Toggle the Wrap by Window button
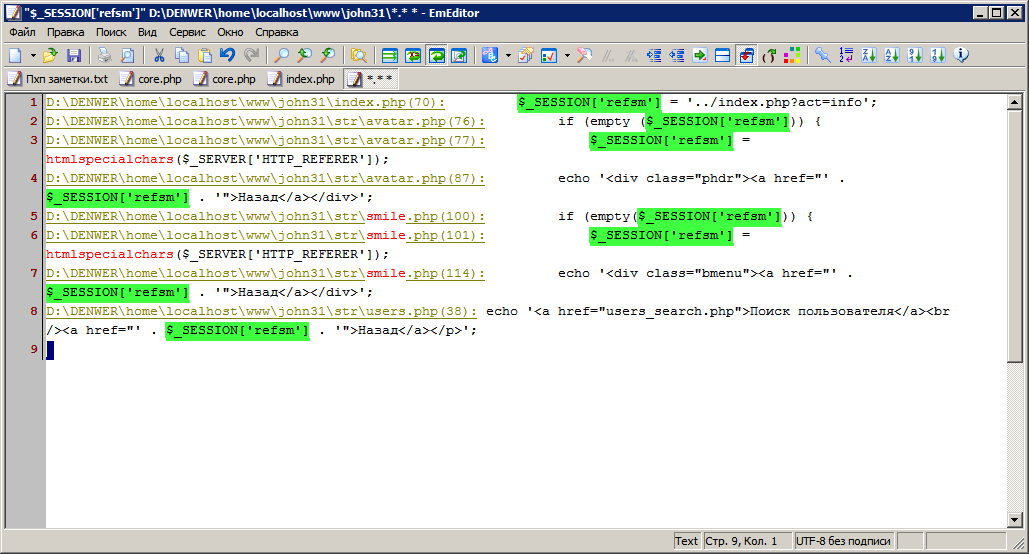The width and height of the screenshot is (1029, 554). 437,55
